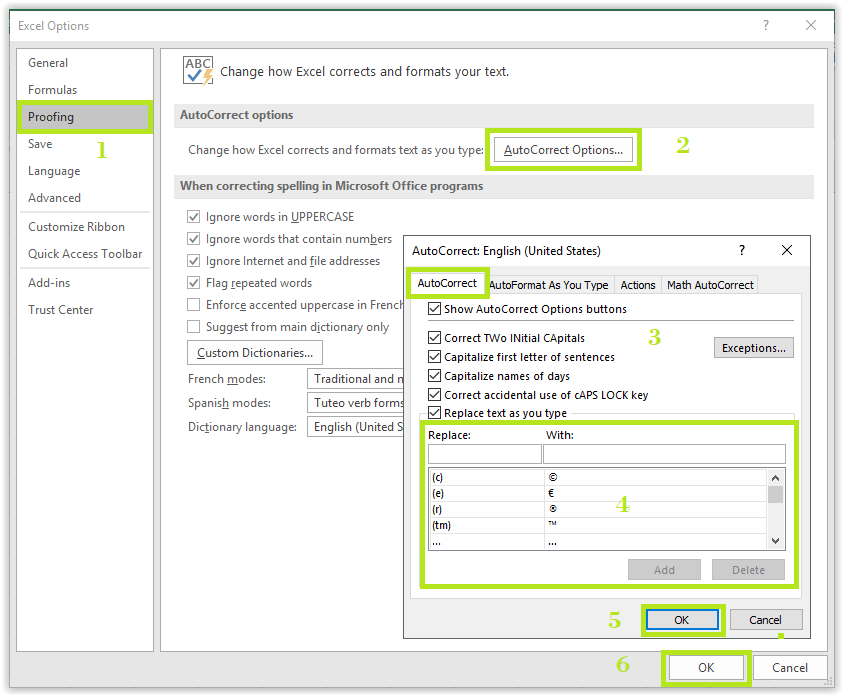Open the Spanish modes dropdown
The height and width of the screenshot is (696, 843).
click(x=355, y=403)
